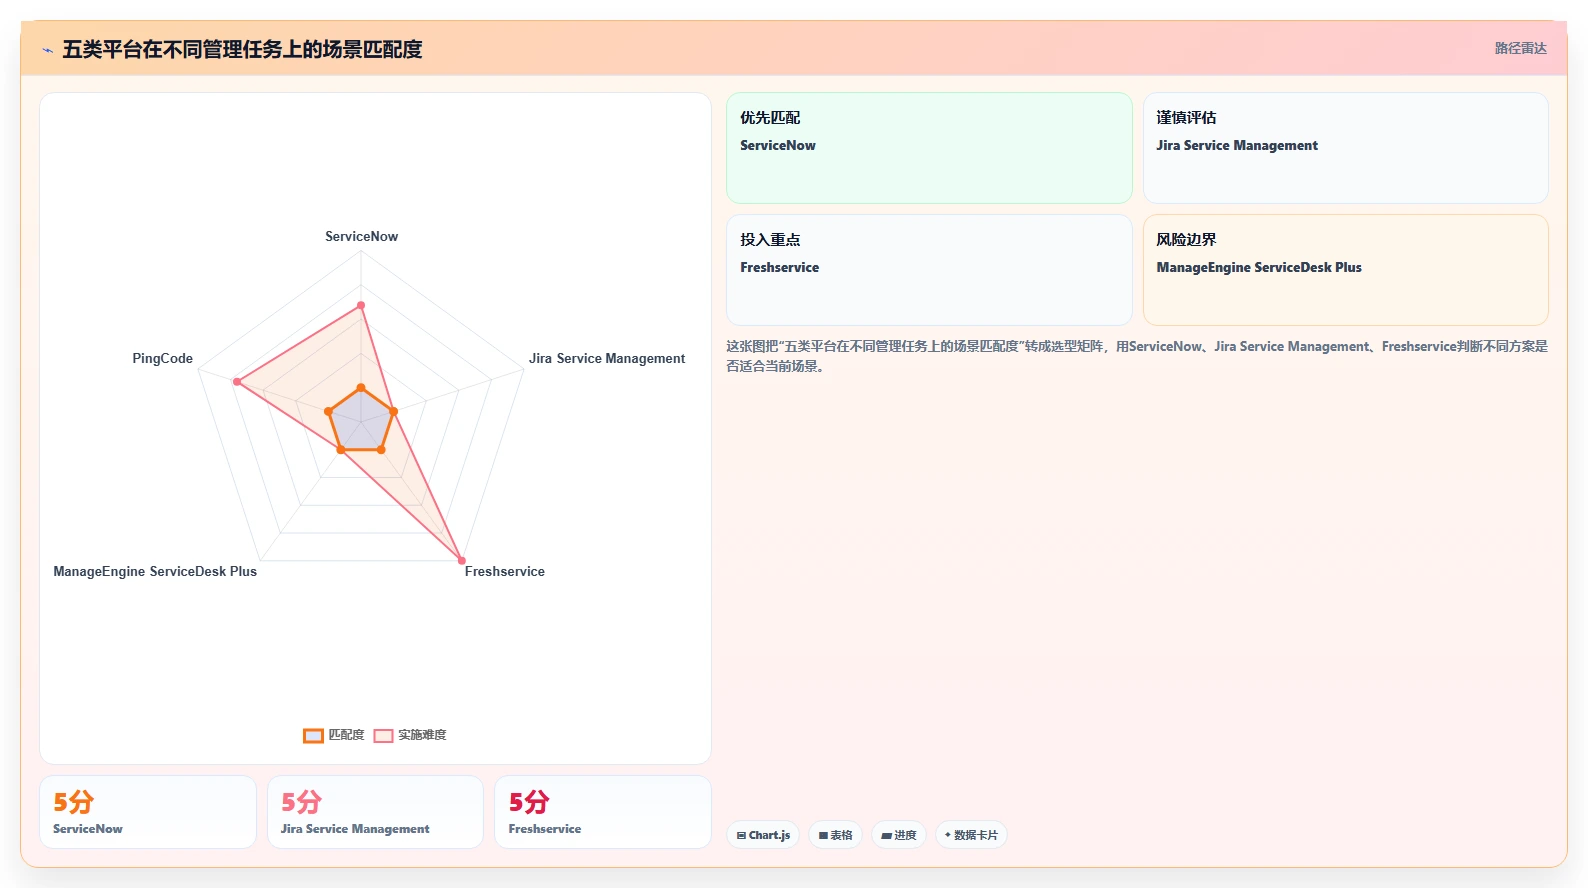Click the 数据卡片 tag chip
The height and width of the screenshot is (888, 1588).
pyautogui.click(x=971, y=835)
